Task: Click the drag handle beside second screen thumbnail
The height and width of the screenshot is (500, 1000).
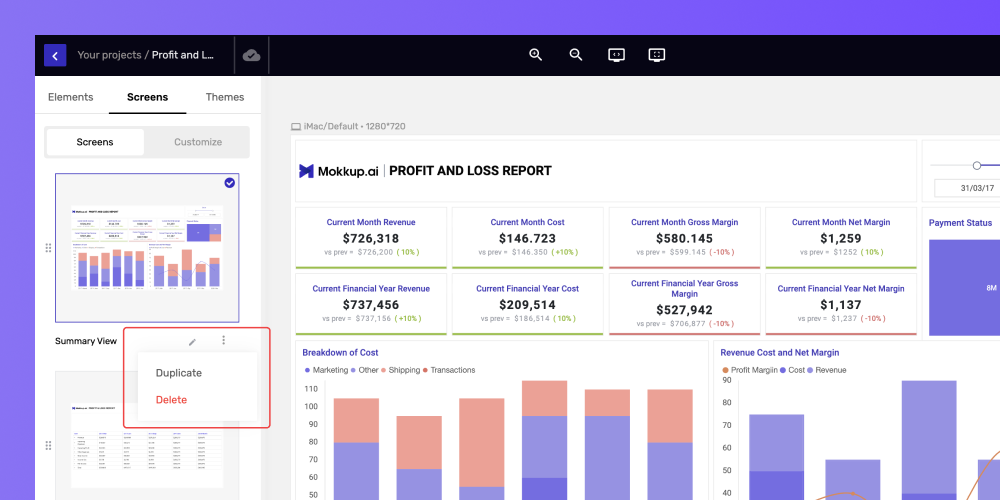Action: point(48,445)
